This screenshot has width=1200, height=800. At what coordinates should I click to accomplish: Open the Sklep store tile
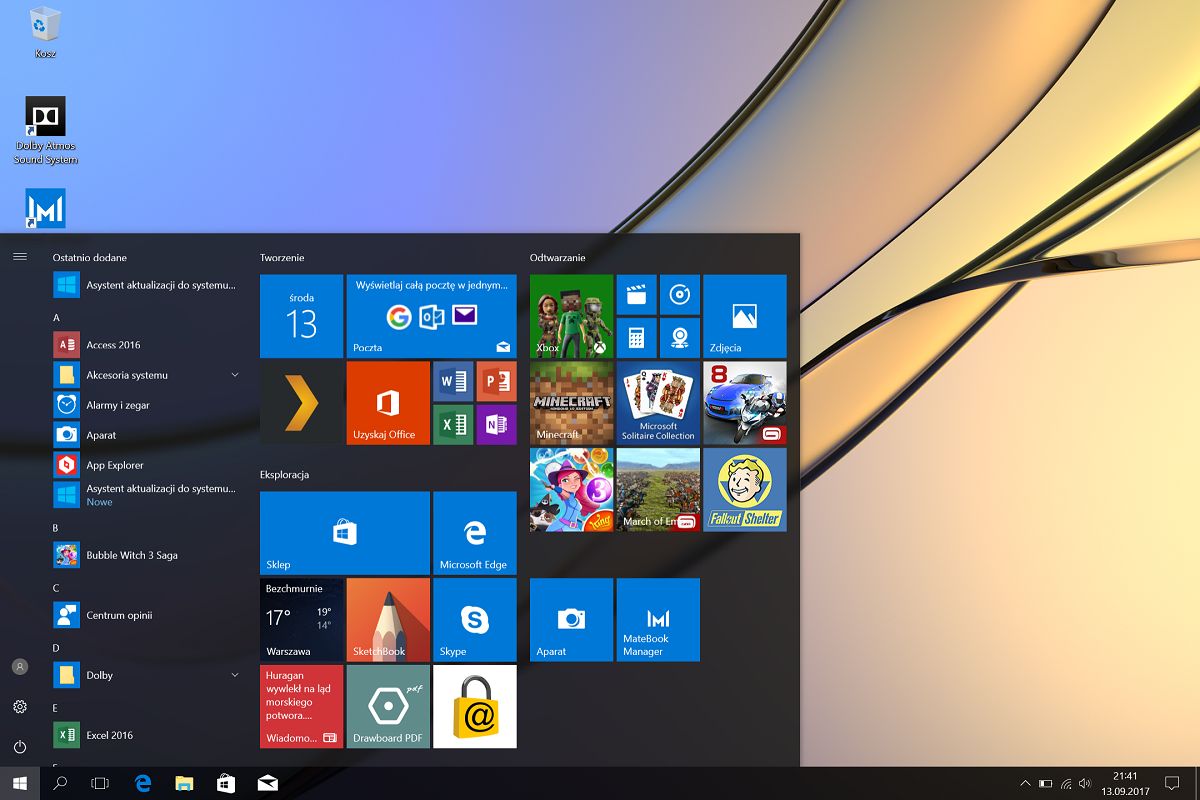[345, 533]
